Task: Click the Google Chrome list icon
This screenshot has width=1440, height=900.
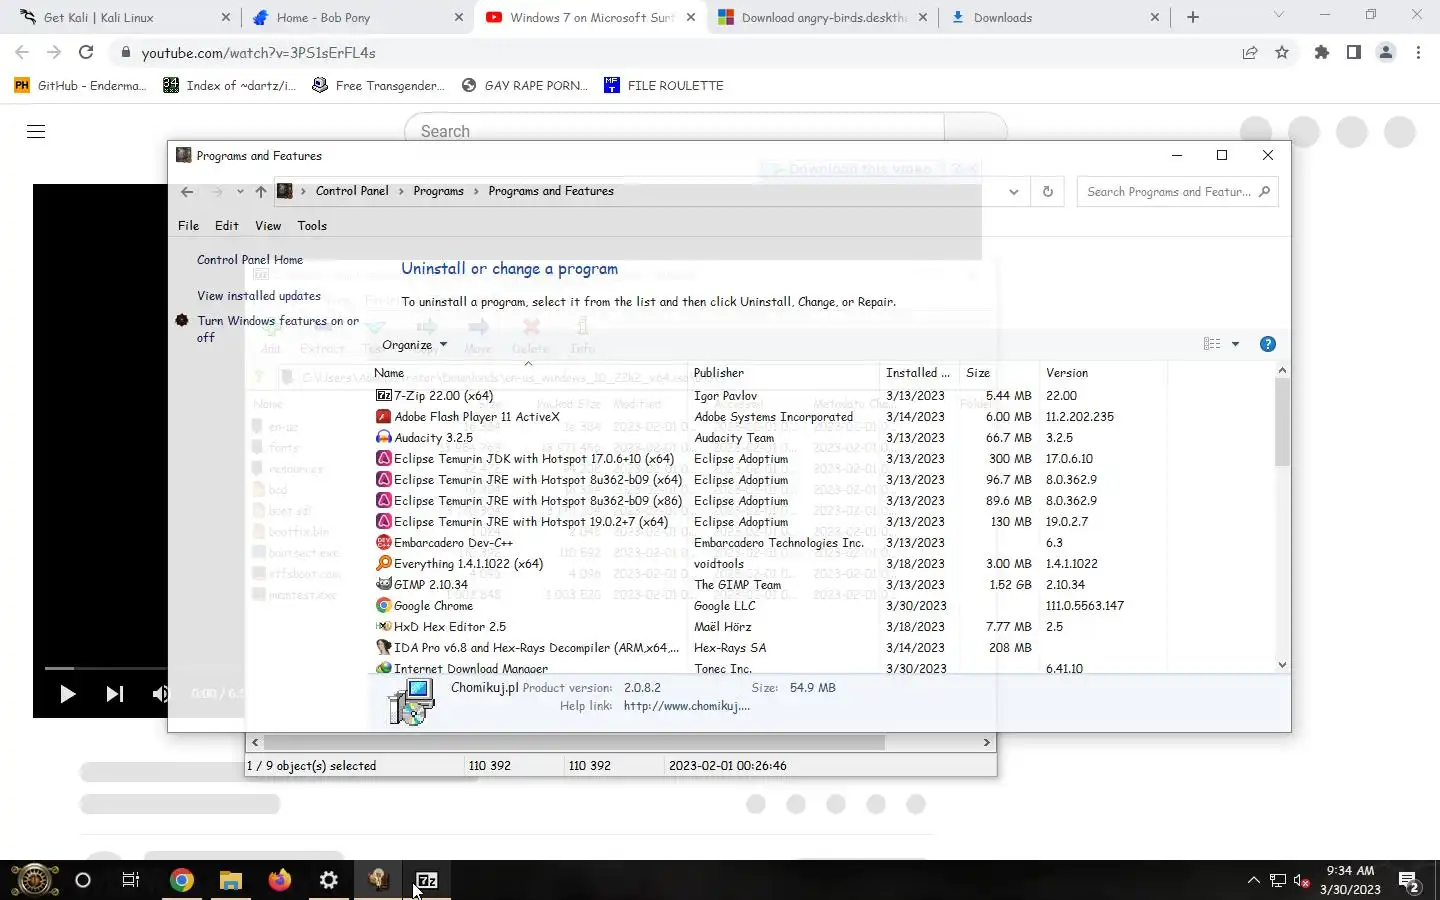Action: tap(383, 606)
